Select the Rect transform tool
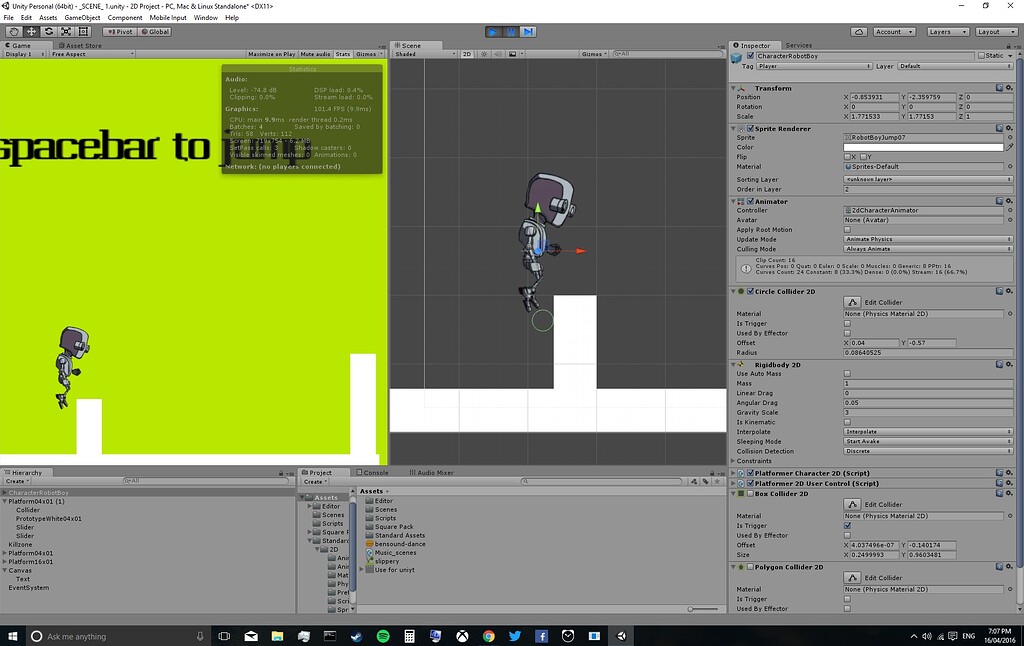 (84, 31)
